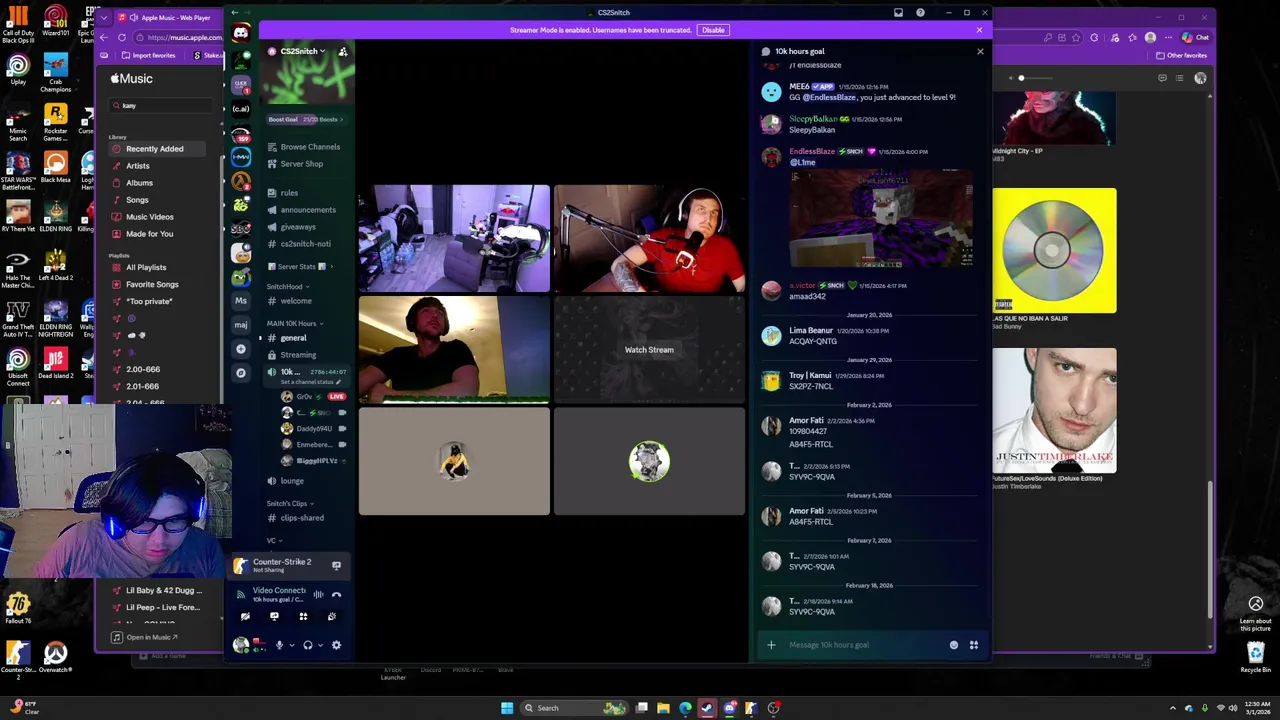This screenshot has width=1280, height=720.
Task: Open Artists in Apple Music library
Action: [138, 166]
